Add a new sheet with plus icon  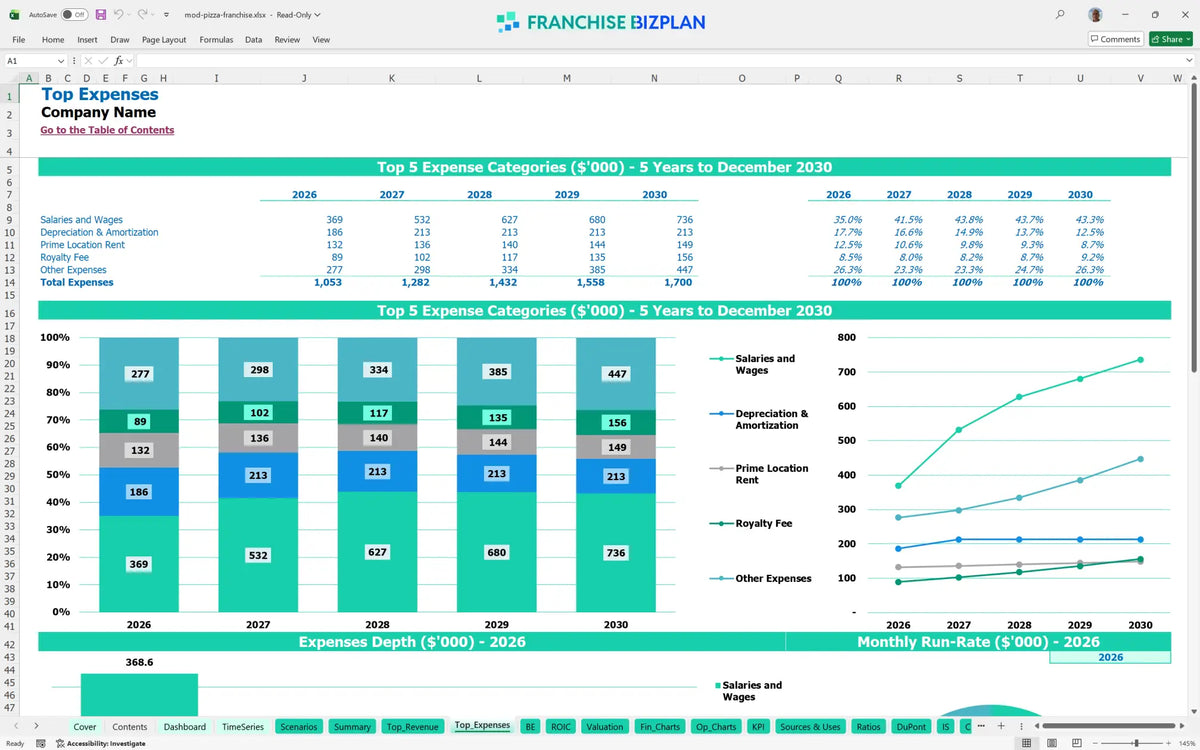tap(1001, 726)
